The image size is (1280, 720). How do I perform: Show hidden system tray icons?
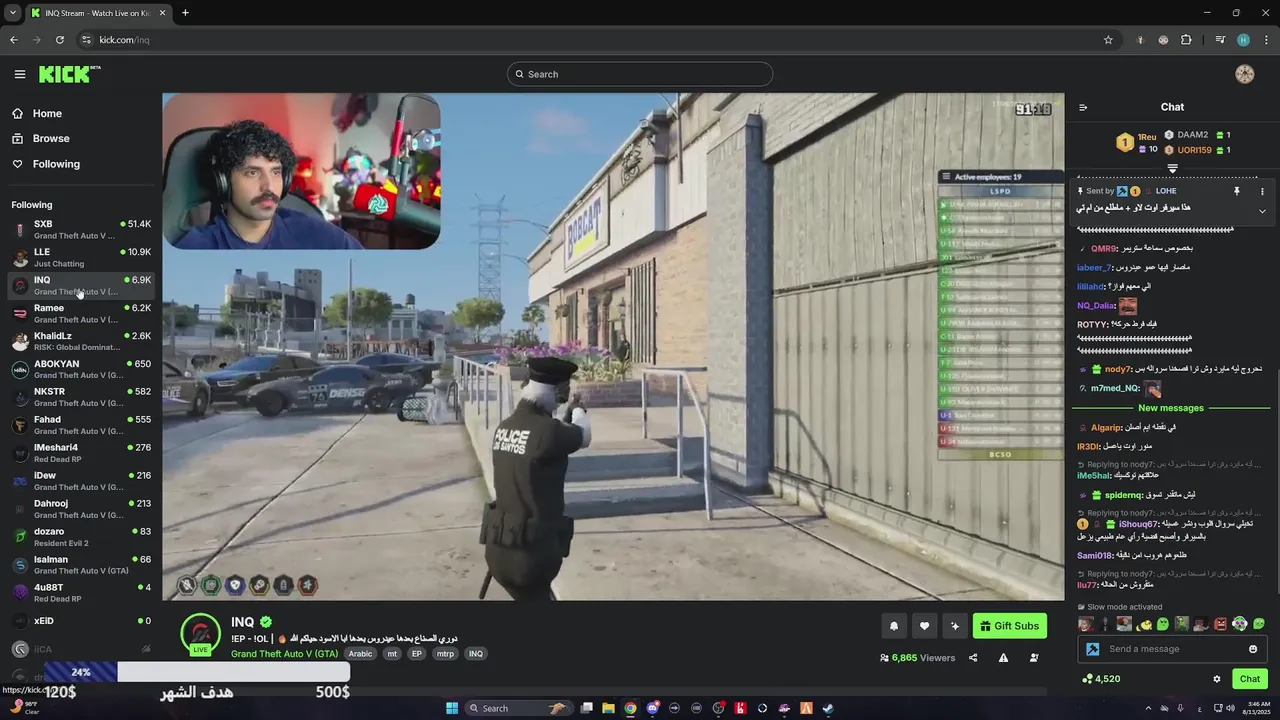pos(1146,708)
